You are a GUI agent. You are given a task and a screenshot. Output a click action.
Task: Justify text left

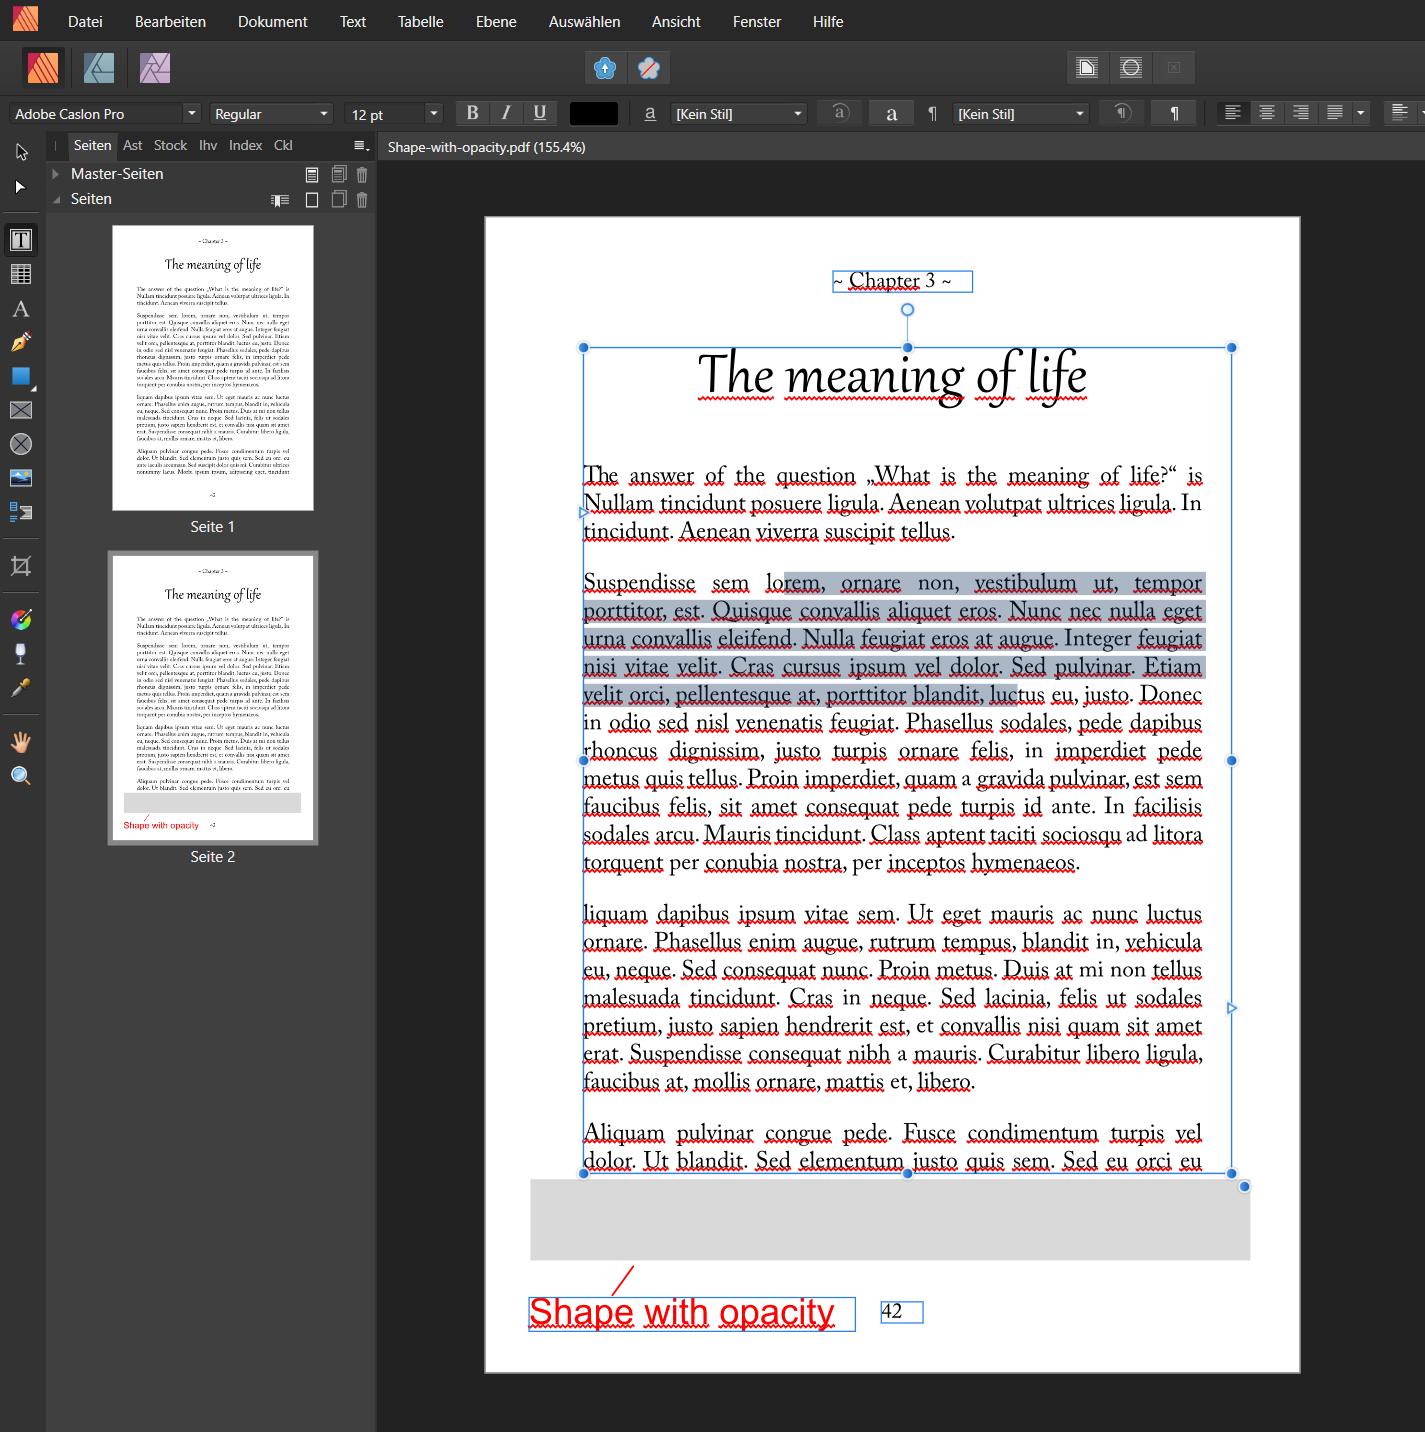coord(1335,113)
